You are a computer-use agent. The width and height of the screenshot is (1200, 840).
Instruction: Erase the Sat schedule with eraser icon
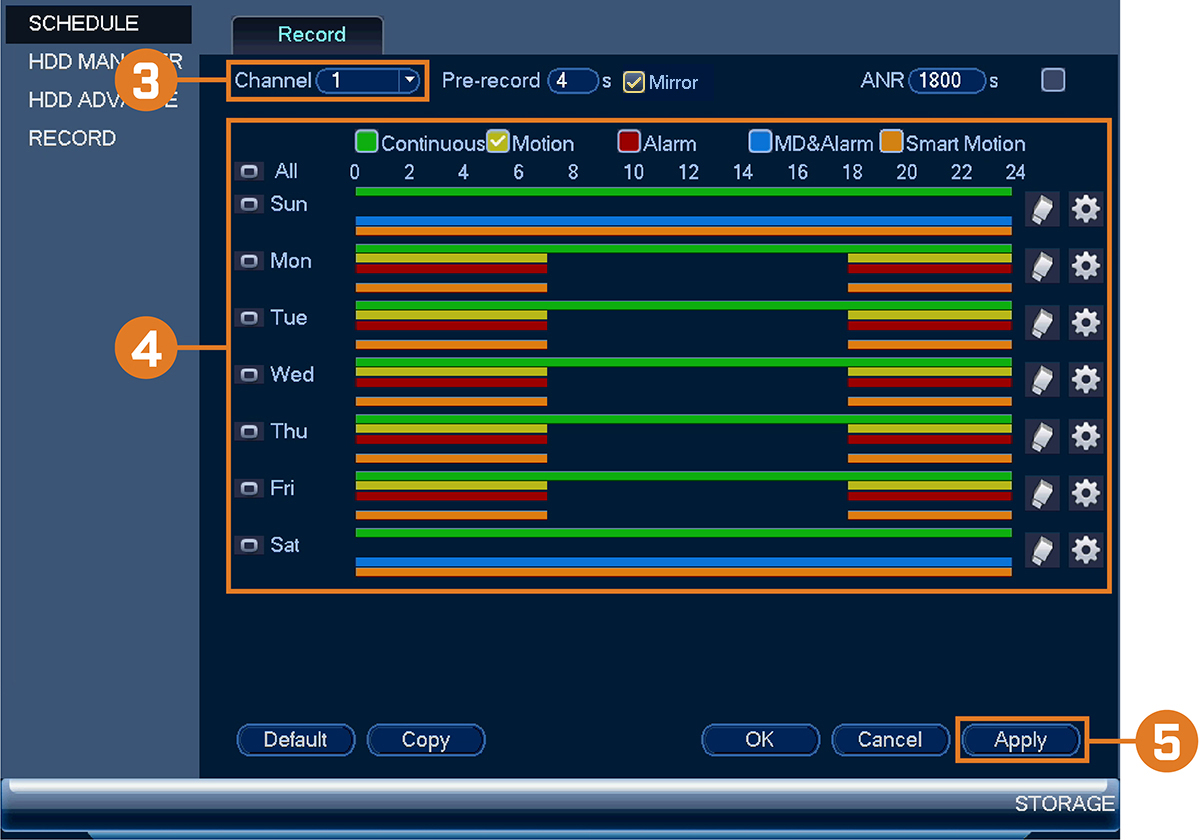tap(1041, 551)
